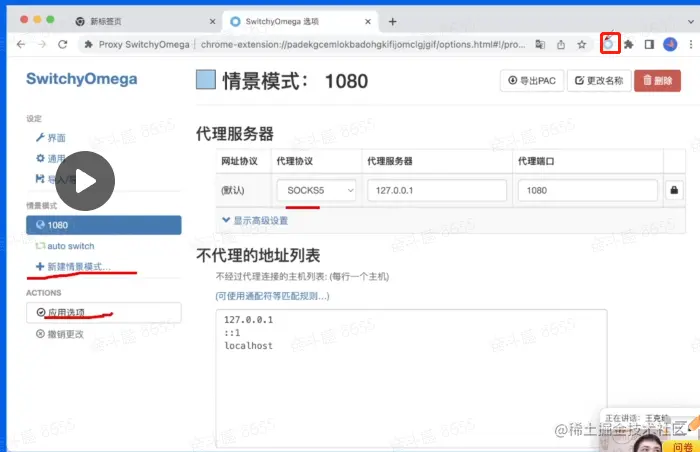This screenshot has height=452, width=700.
Task: Click 更改名称 rename button
Action: [599, 80]
